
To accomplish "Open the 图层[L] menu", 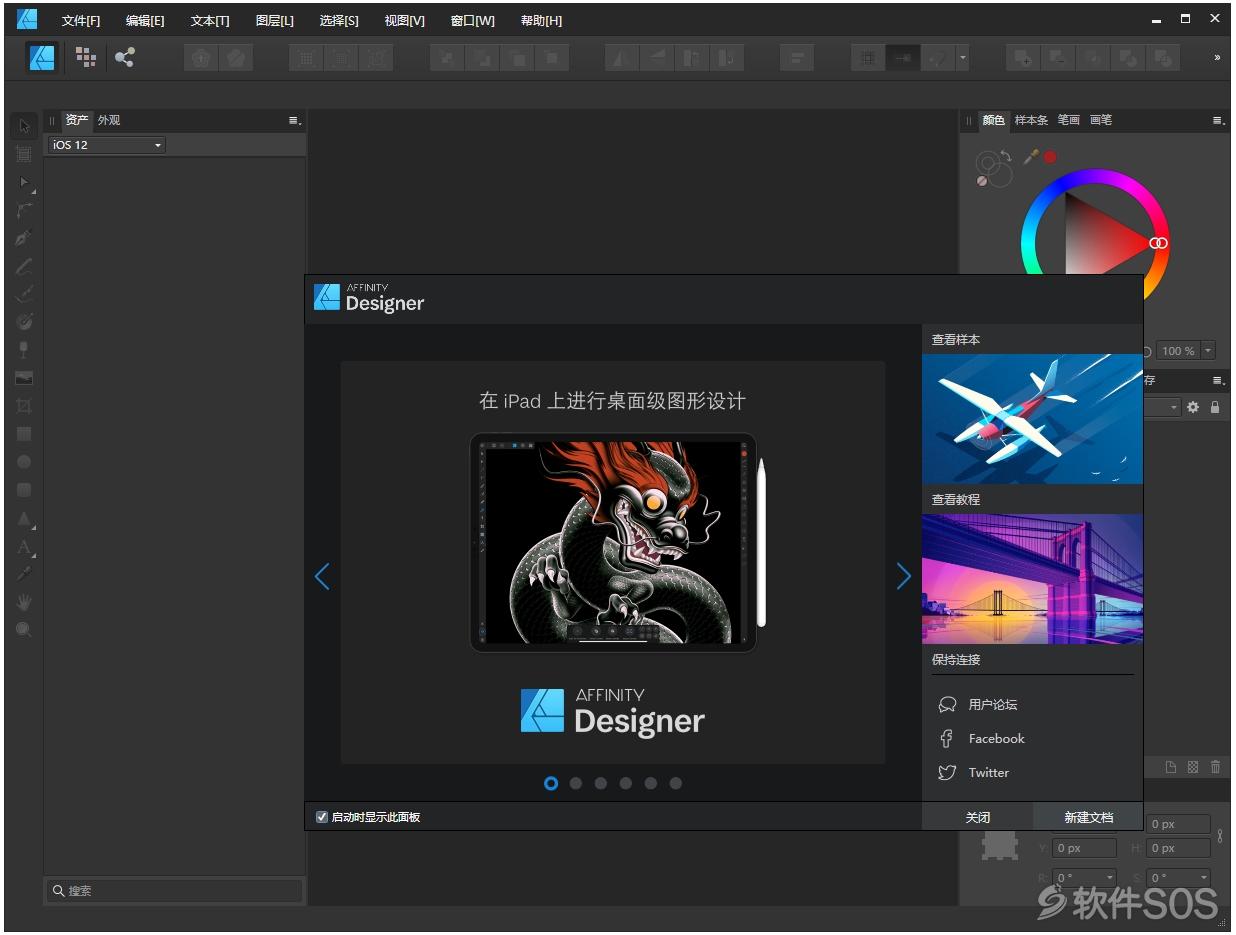I will [x=275, y=21].
